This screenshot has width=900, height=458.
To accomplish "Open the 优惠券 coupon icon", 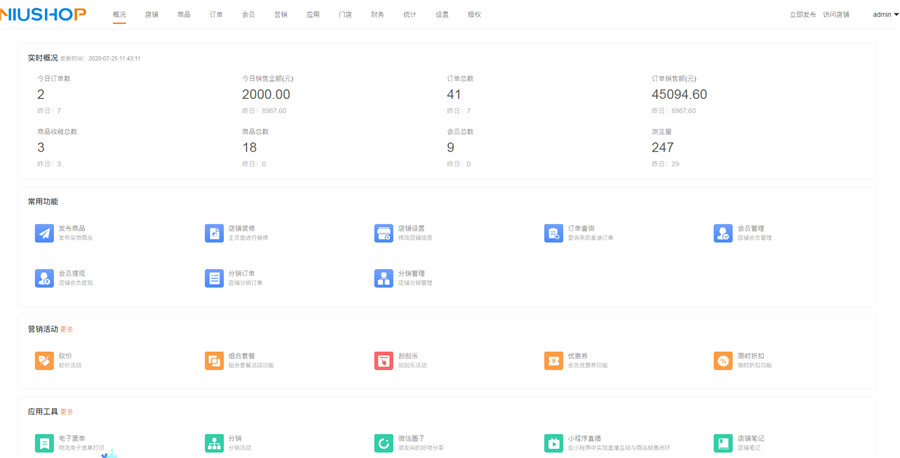I will 554,360.
